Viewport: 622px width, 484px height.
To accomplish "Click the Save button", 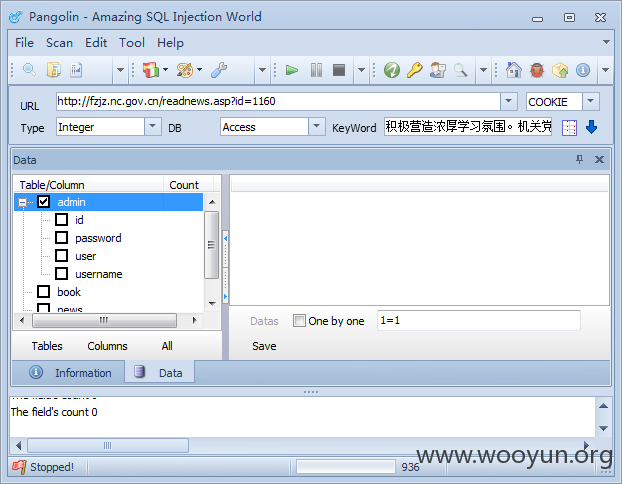I will pos(264,346).
